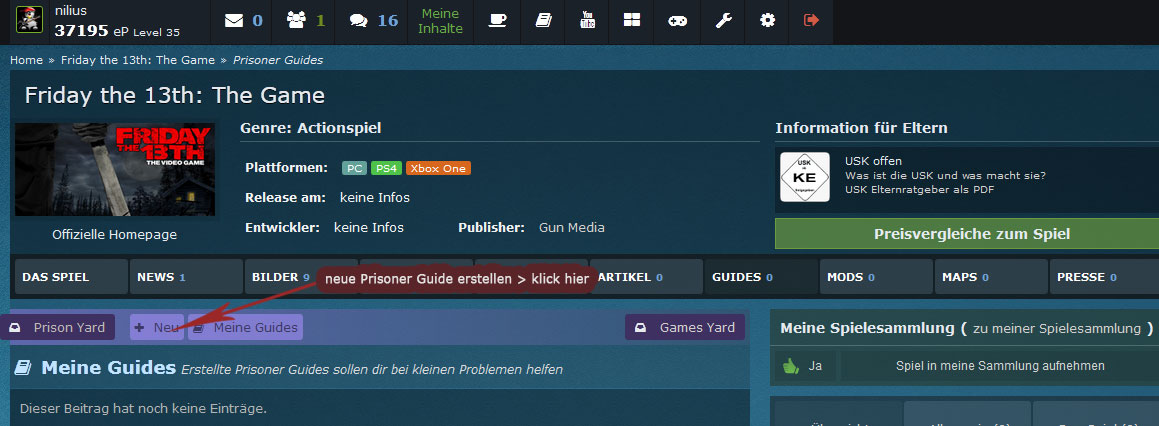Click the Games Yard button
The image size is (1159, 426).
point(685,327)
